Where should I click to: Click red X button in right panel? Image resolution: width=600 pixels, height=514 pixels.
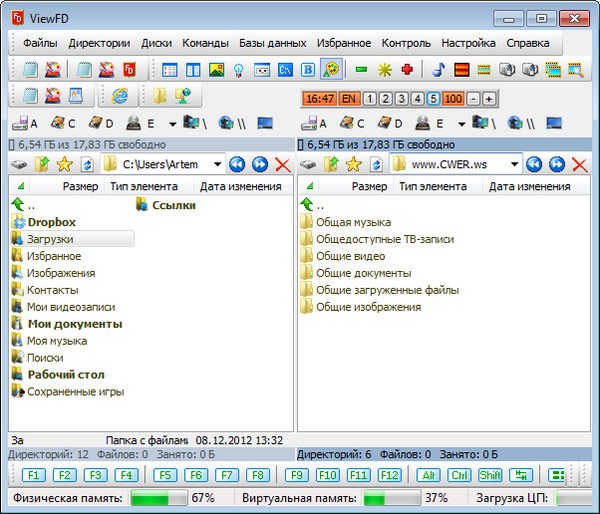point(579,164)
